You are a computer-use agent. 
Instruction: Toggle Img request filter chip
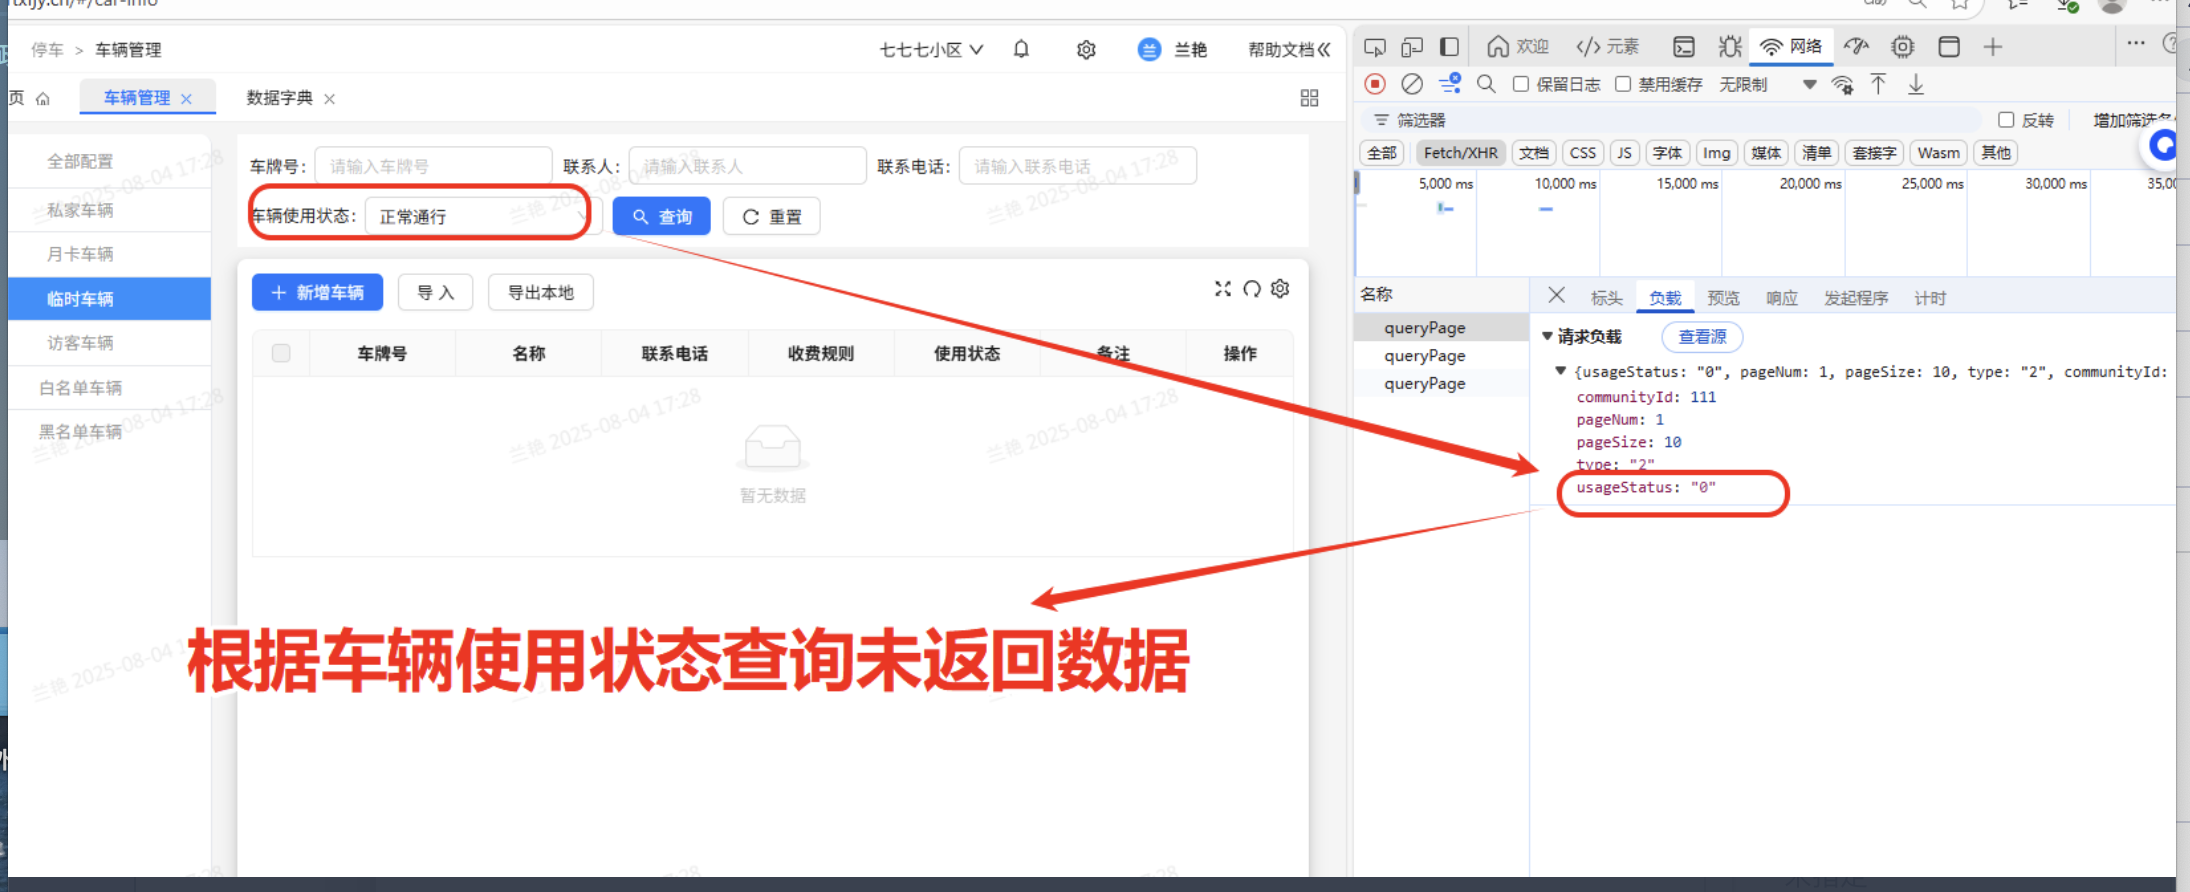1716,153
